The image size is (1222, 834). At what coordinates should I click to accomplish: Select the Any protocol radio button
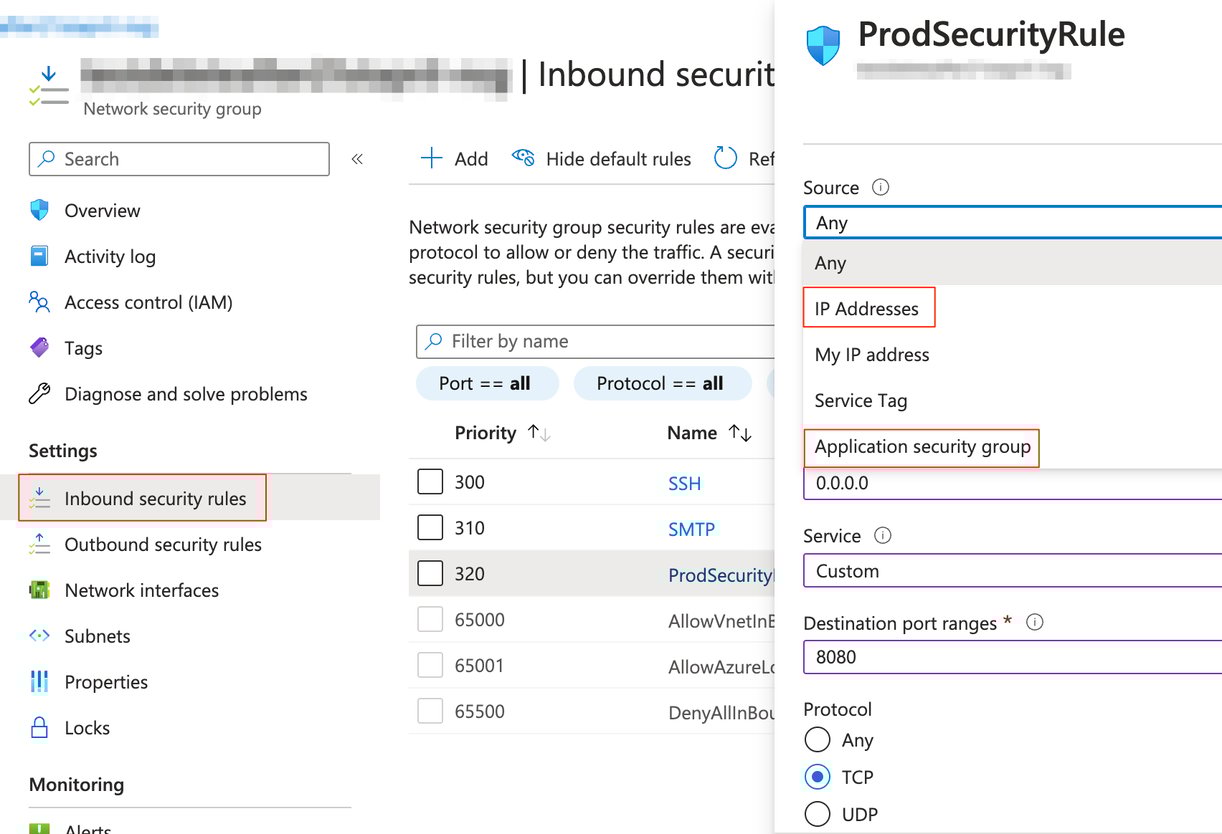point(817,740)
